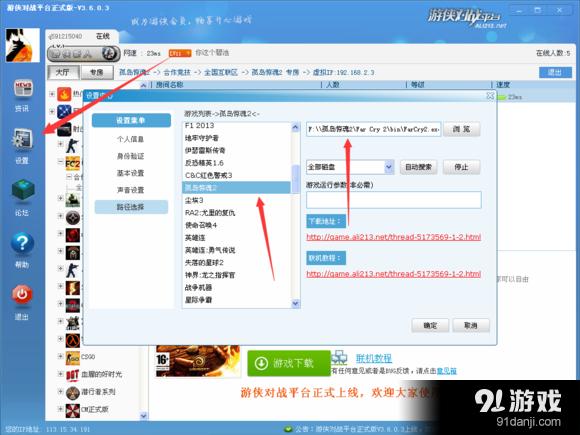
Task: Open the download address link under 下载地址
Action: click(x=394, y=237)
